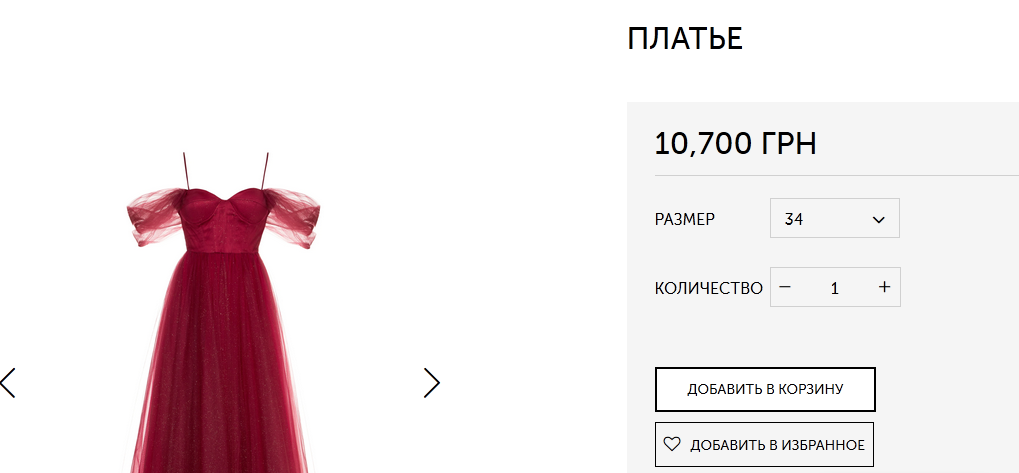Increase quantity with the plus icon
The height and width of the screenshot is (473, 1019).
pos(884,287)
